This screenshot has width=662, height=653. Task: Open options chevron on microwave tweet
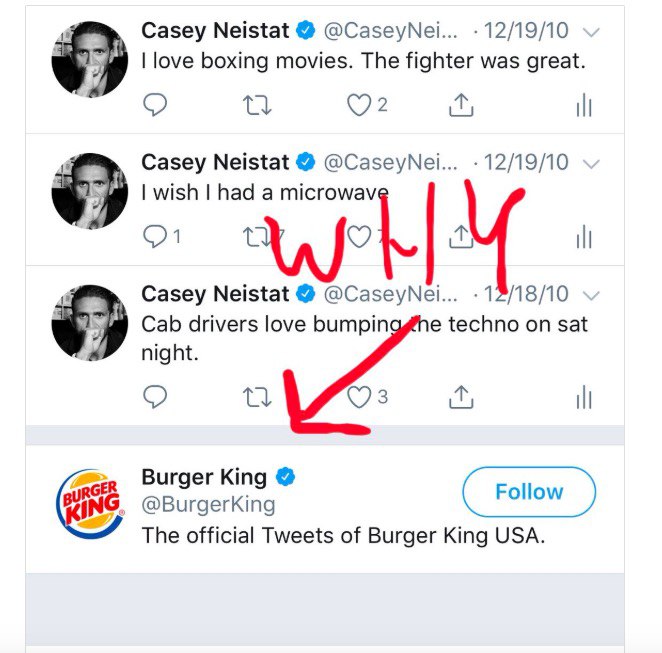pyautogui.click(x=591, y=164)
